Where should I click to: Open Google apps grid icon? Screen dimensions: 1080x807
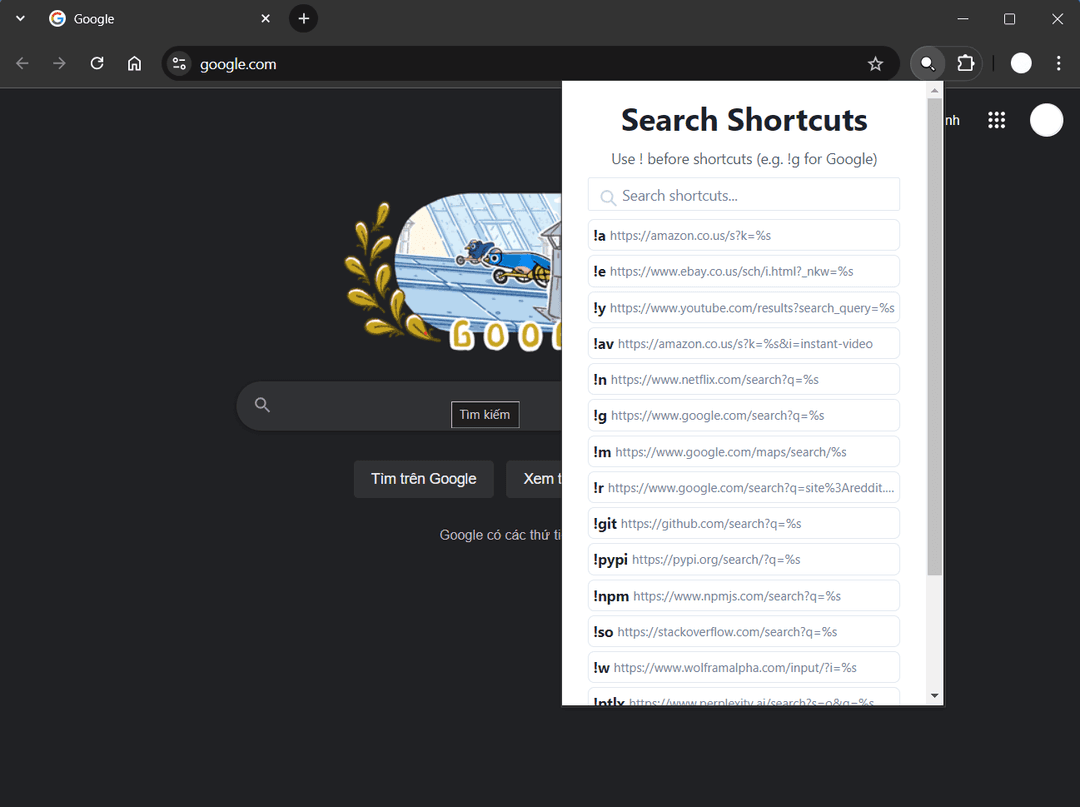996,120
